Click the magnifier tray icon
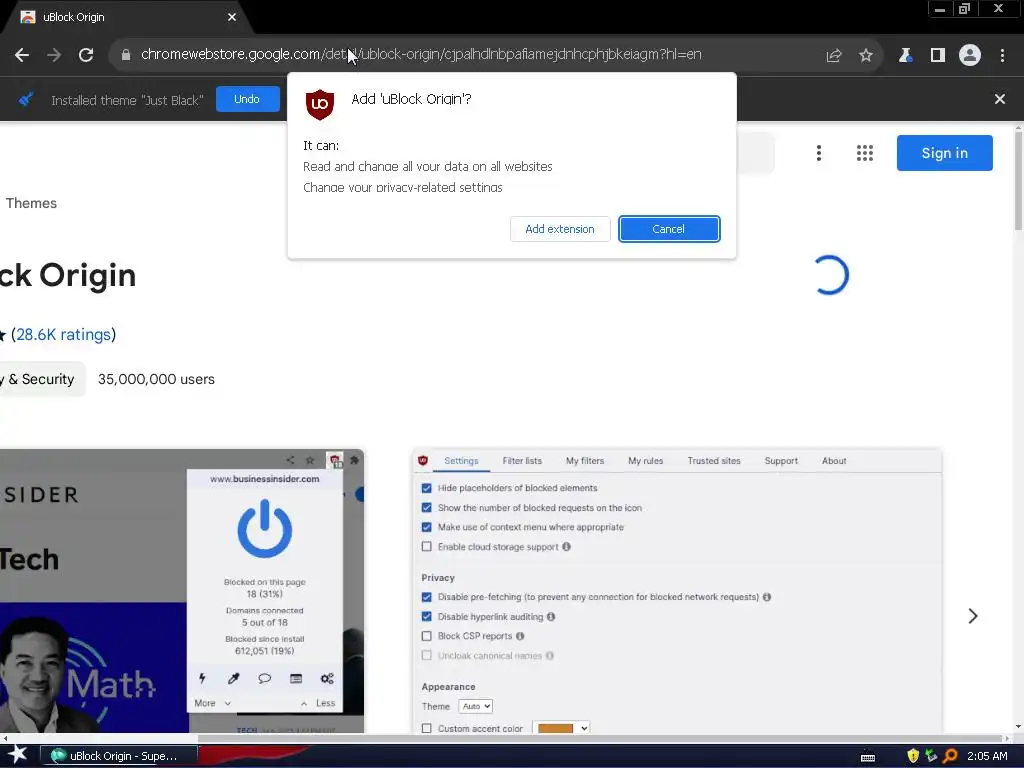Image resolution: width=1024 pixels, height=768 pixels. pyautogui.click(x=950, y=756)
